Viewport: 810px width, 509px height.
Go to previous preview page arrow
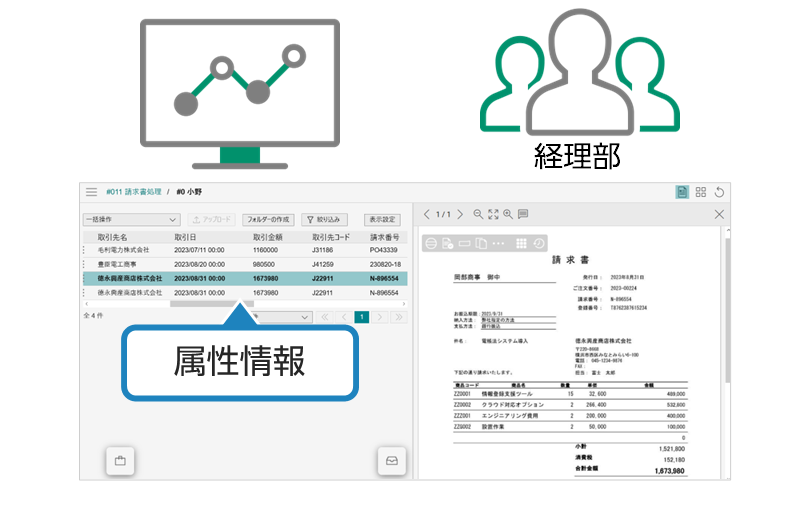coord(427,214)
